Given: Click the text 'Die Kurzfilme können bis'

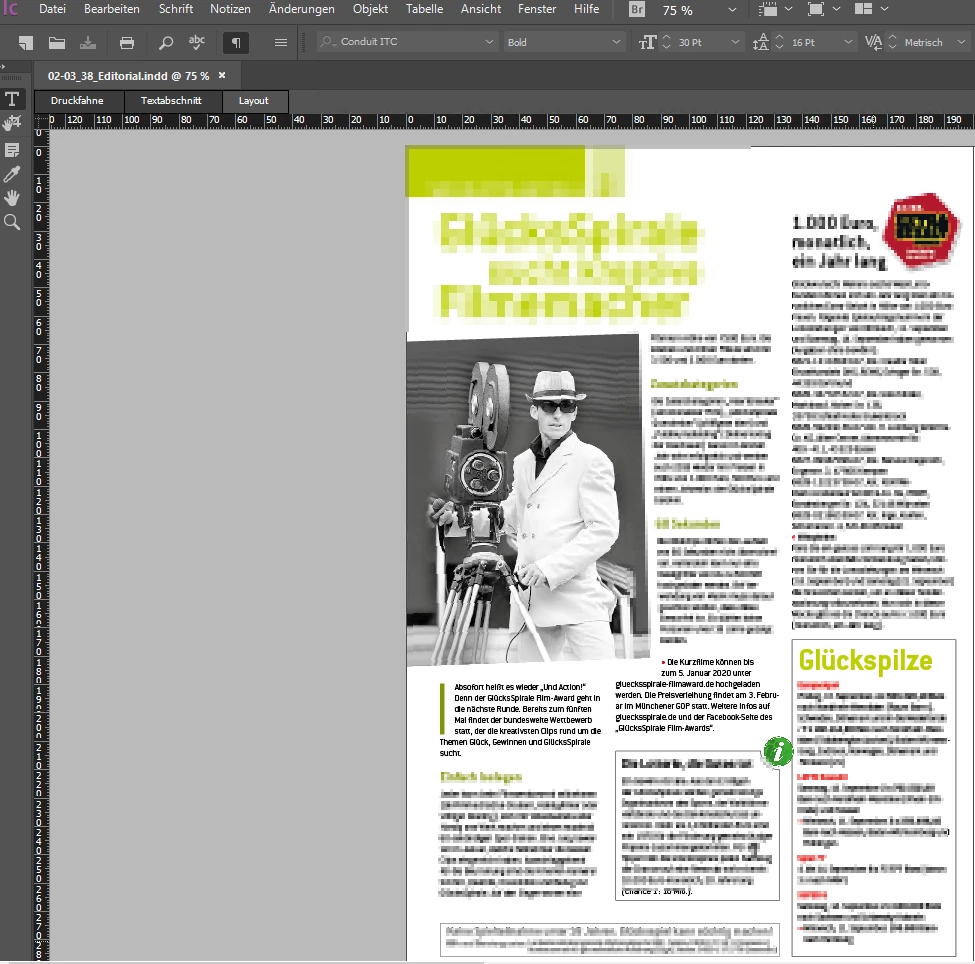Looking at the screenshot, I should point(710,662).
